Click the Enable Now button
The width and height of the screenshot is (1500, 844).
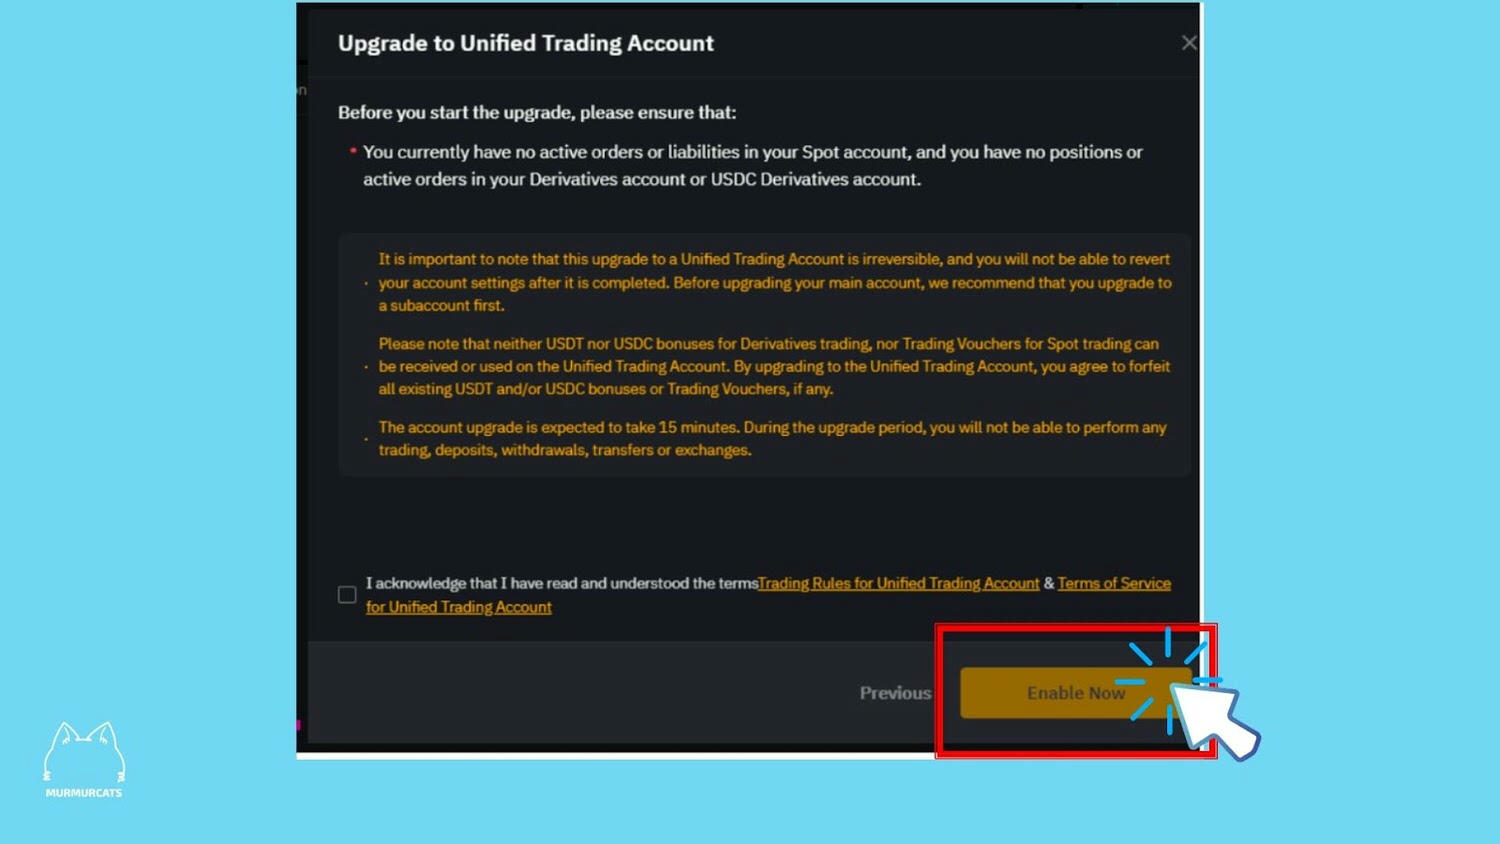point(1075,692)
